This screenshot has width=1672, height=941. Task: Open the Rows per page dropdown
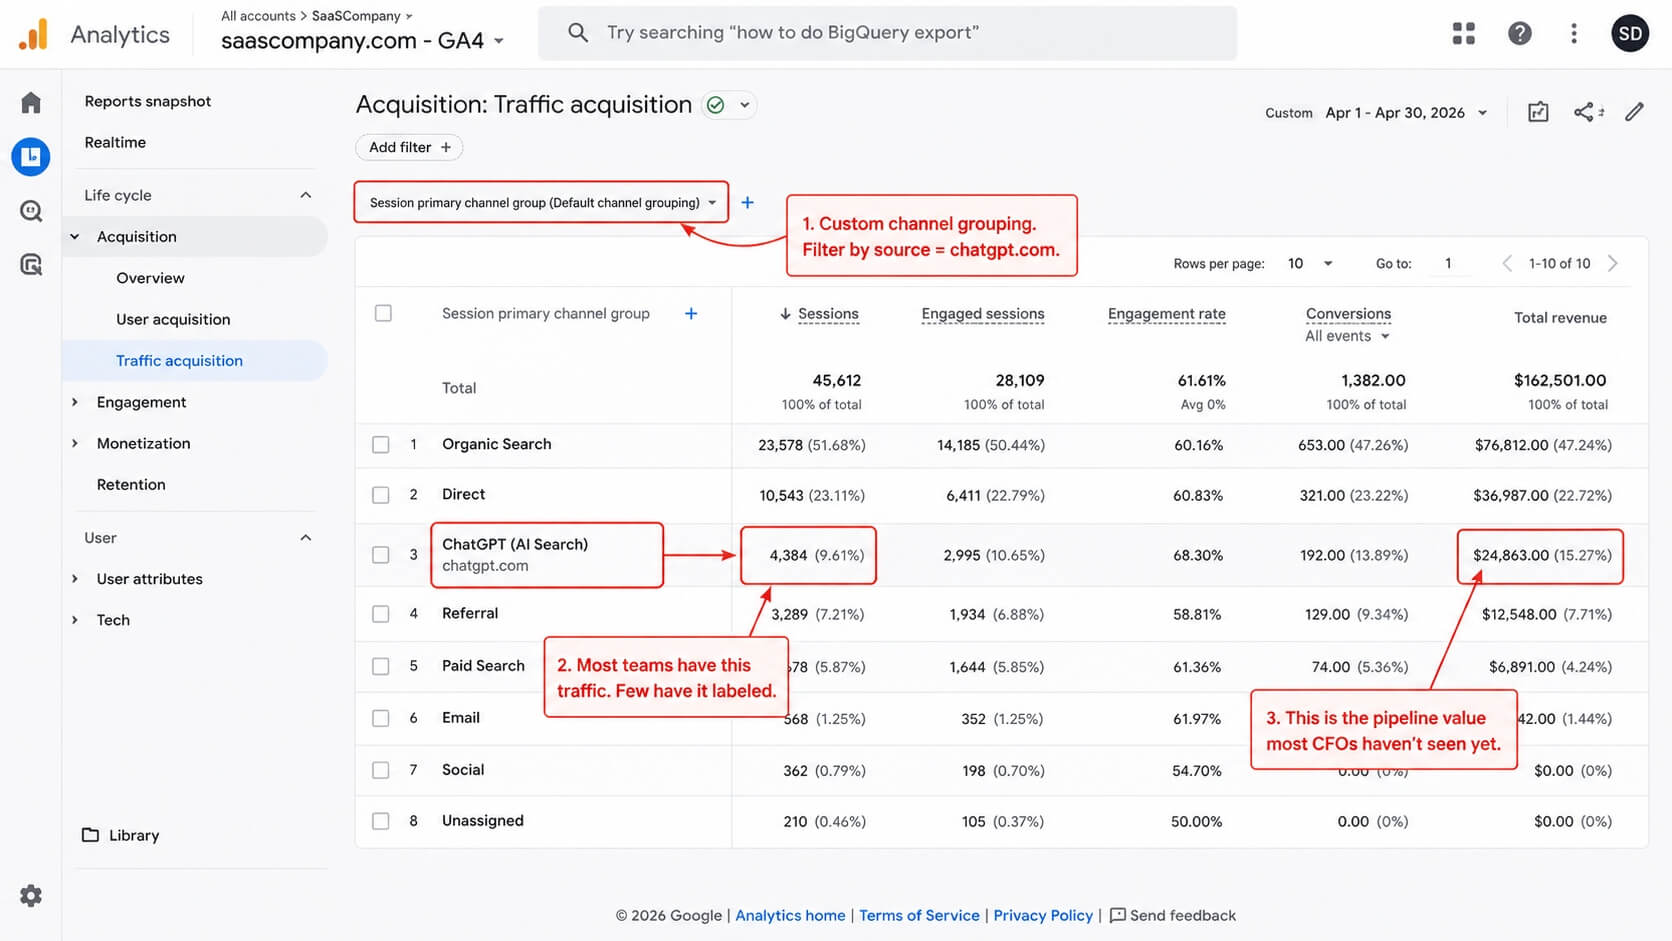point(1310,264)
